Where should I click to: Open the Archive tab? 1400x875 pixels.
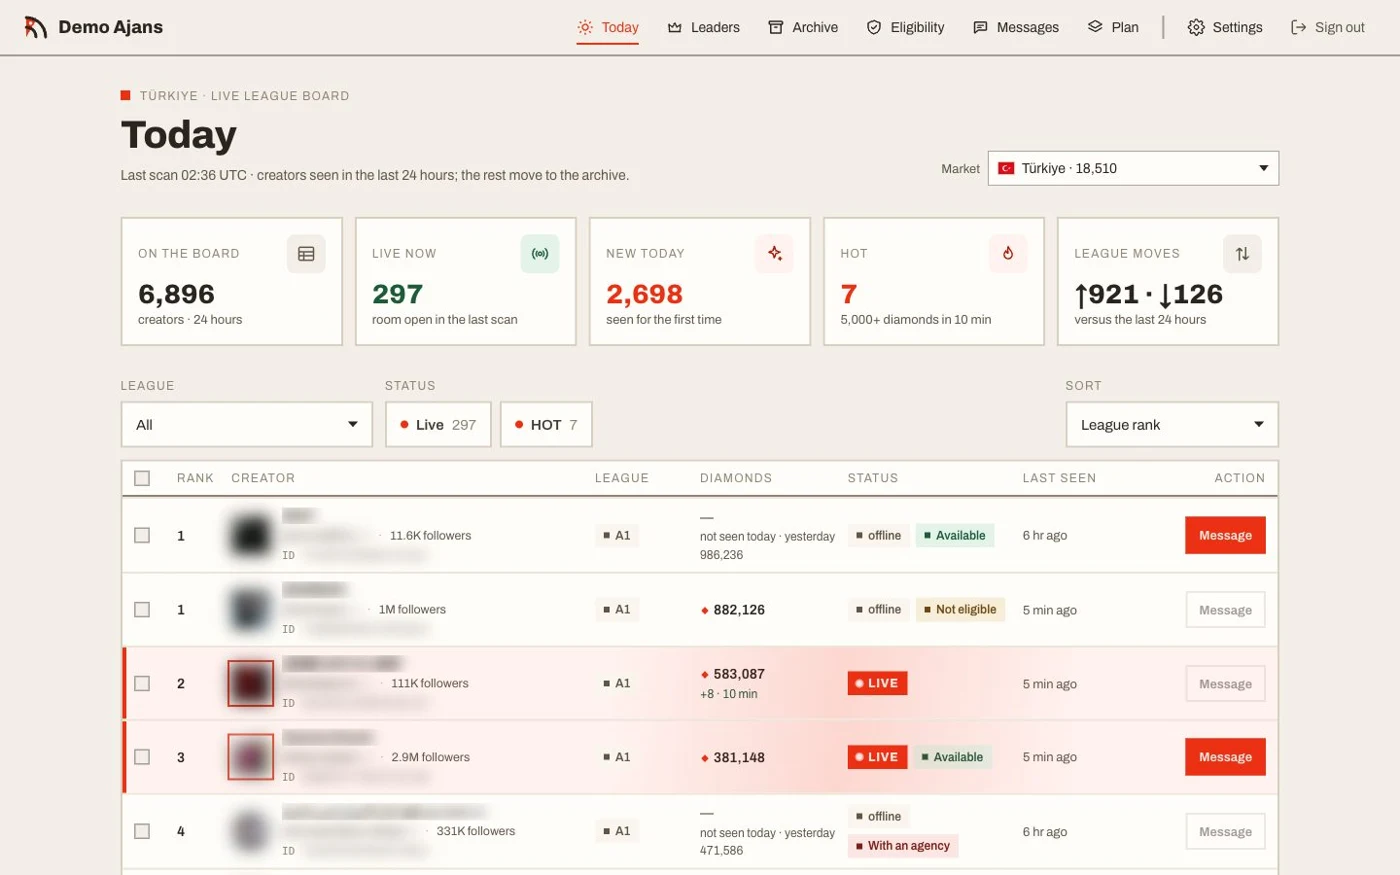[x=803, y=27]
